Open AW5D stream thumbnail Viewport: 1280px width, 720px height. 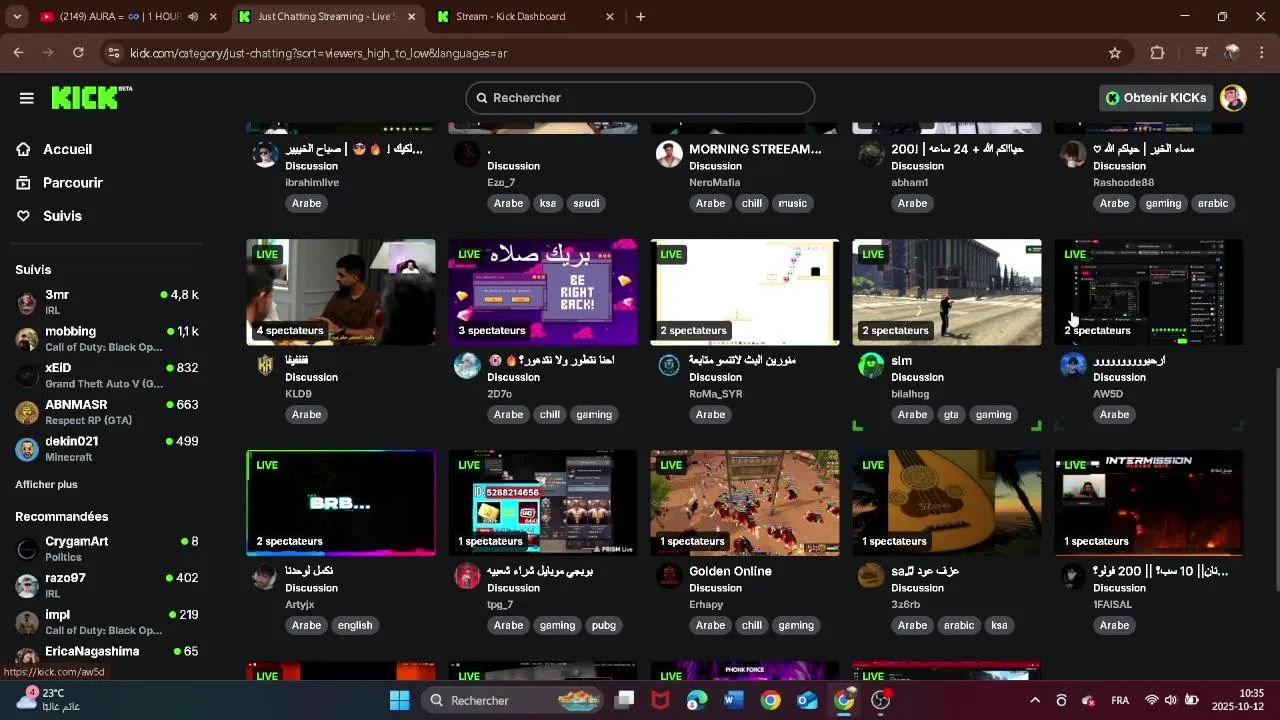pyautogui.click(x=1149, y=292)
